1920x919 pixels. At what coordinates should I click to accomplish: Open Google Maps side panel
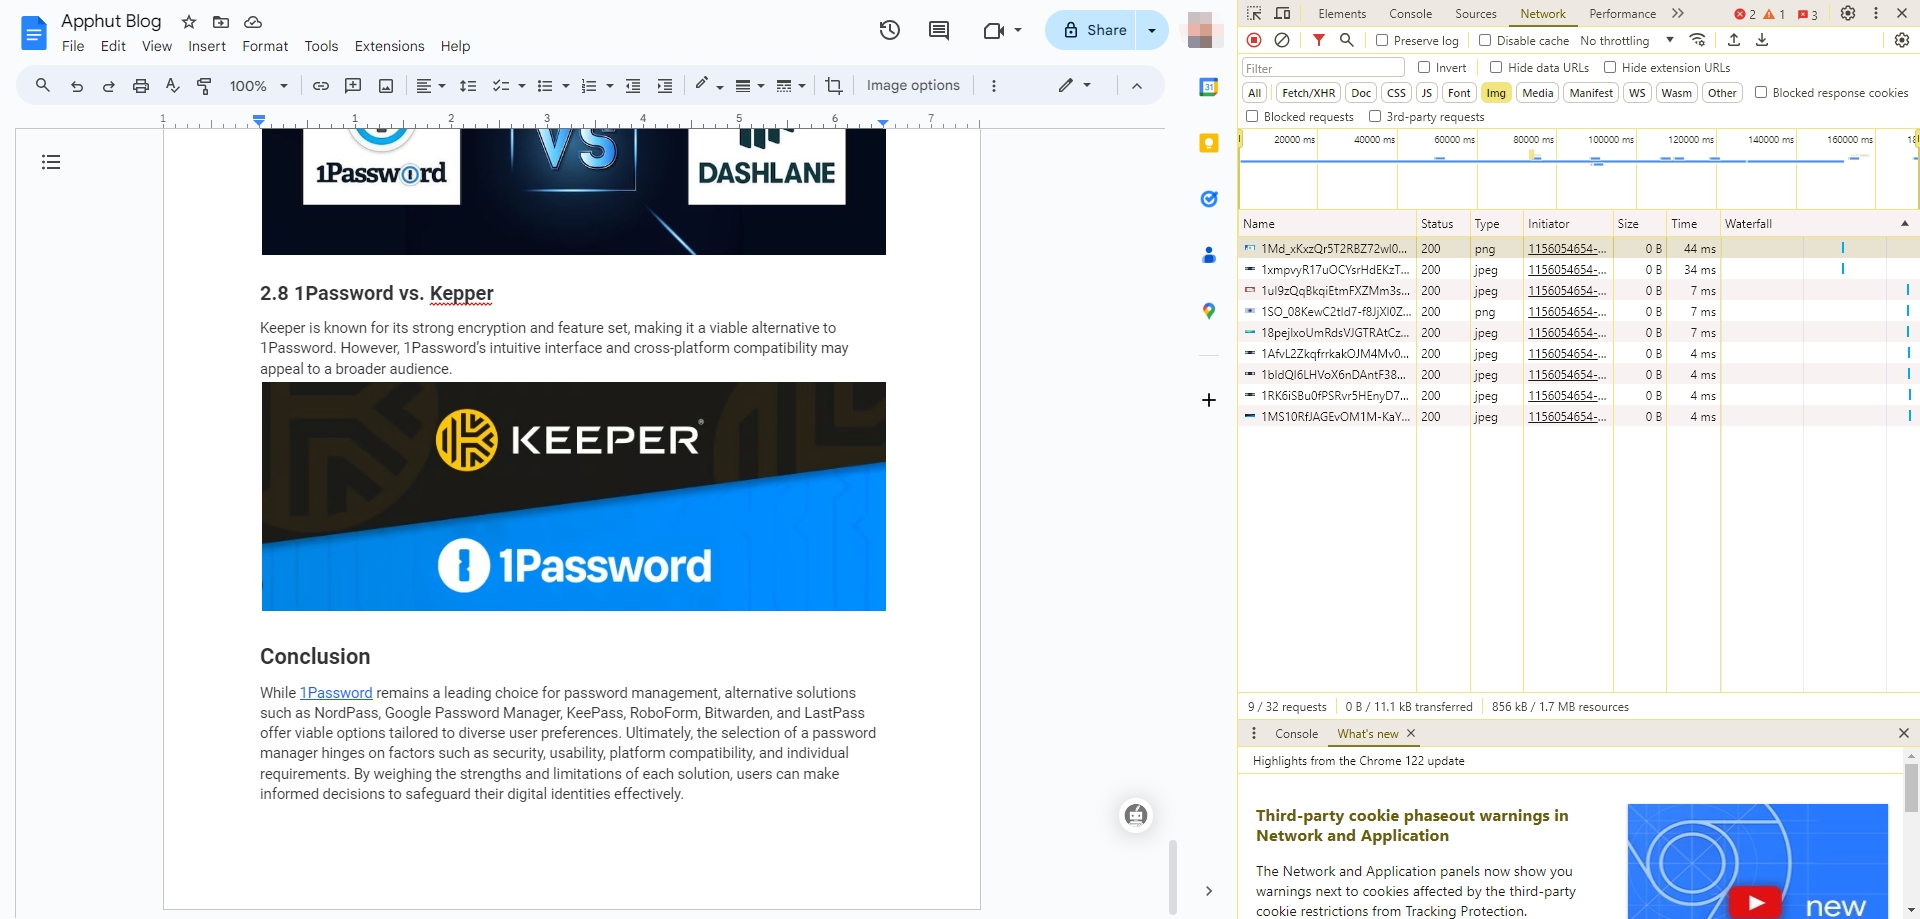click(x=1209, y=311)
